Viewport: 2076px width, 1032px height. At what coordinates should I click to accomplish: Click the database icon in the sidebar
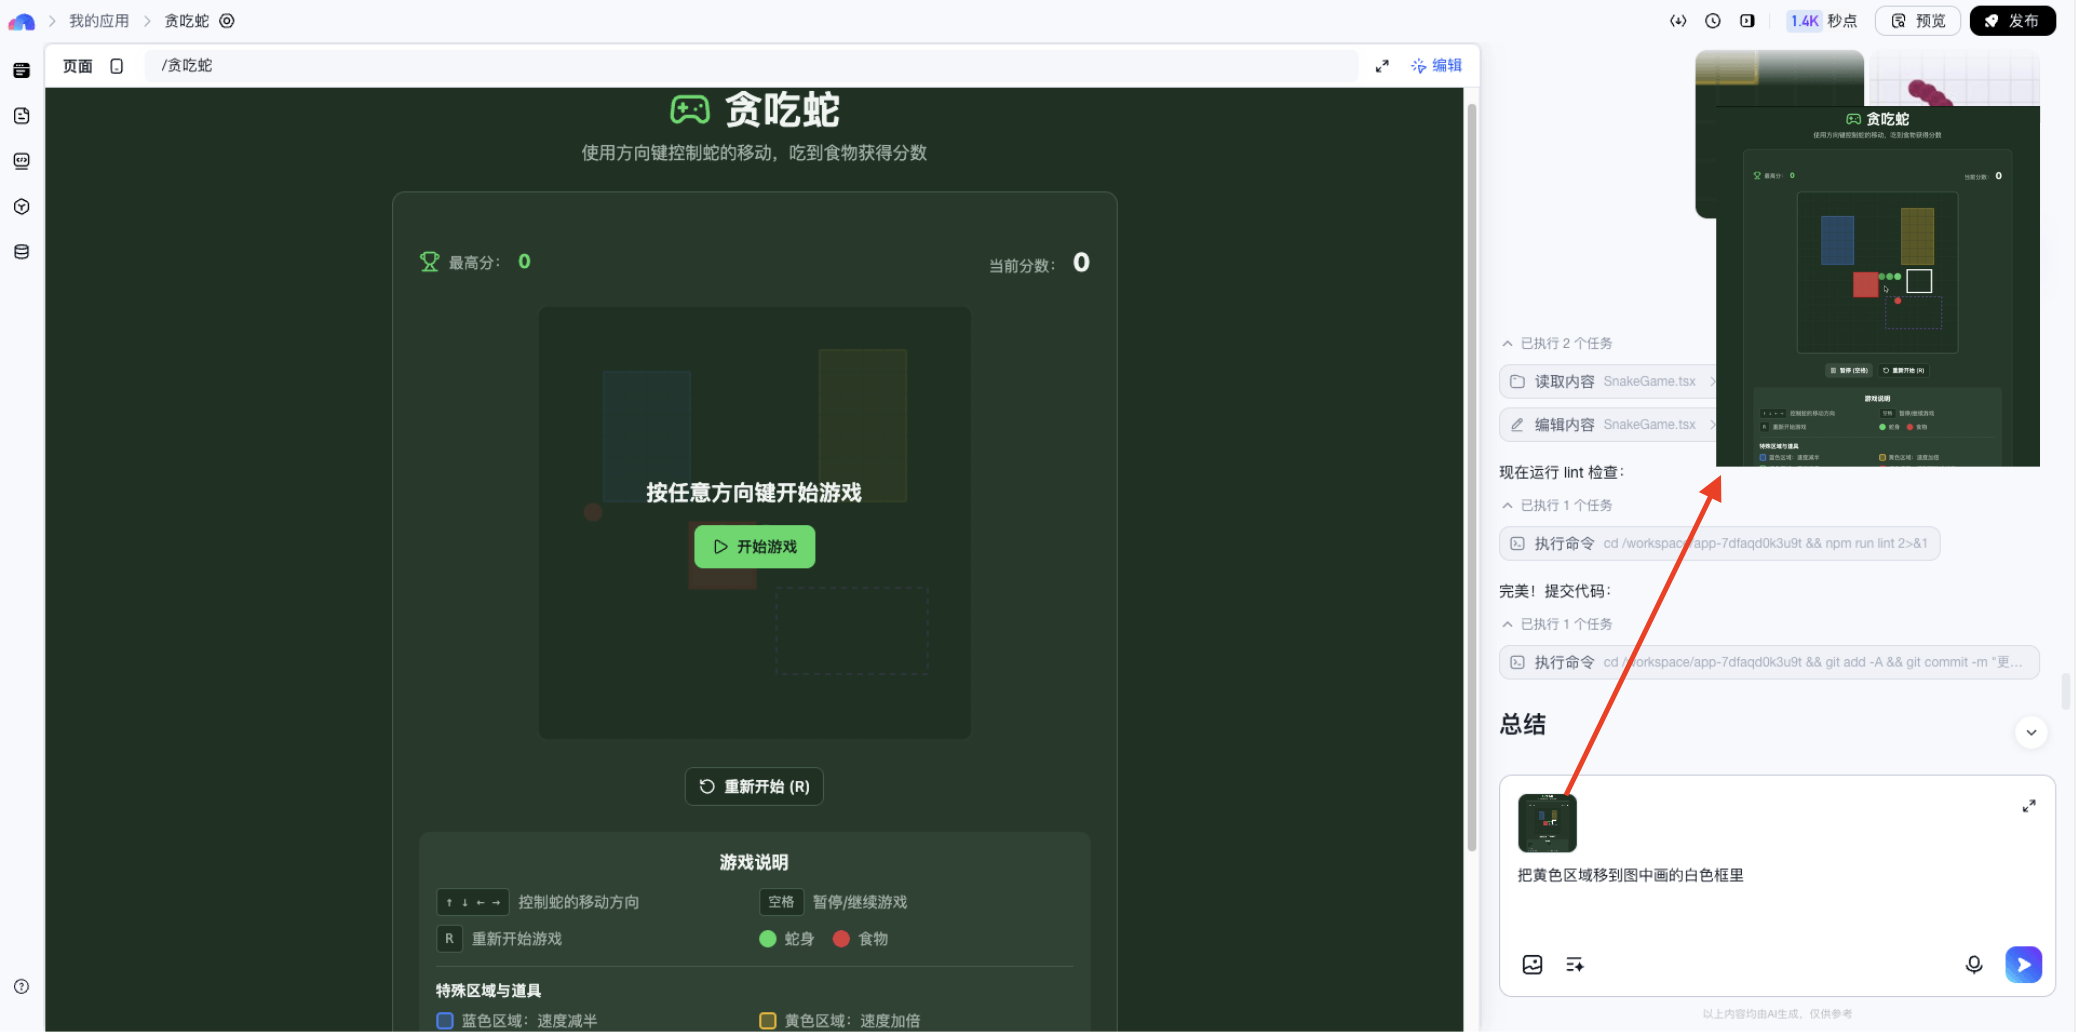click(x=21, y=251)
